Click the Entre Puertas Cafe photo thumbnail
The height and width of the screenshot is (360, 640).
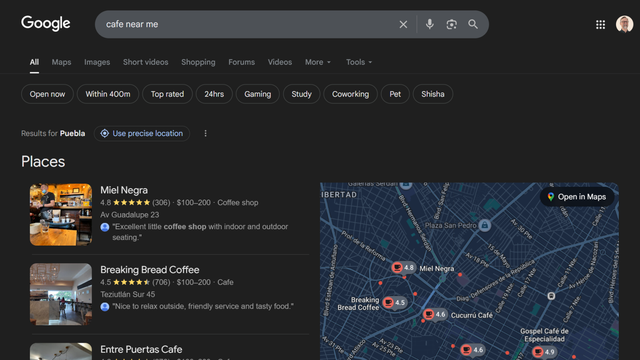[61, 351]
